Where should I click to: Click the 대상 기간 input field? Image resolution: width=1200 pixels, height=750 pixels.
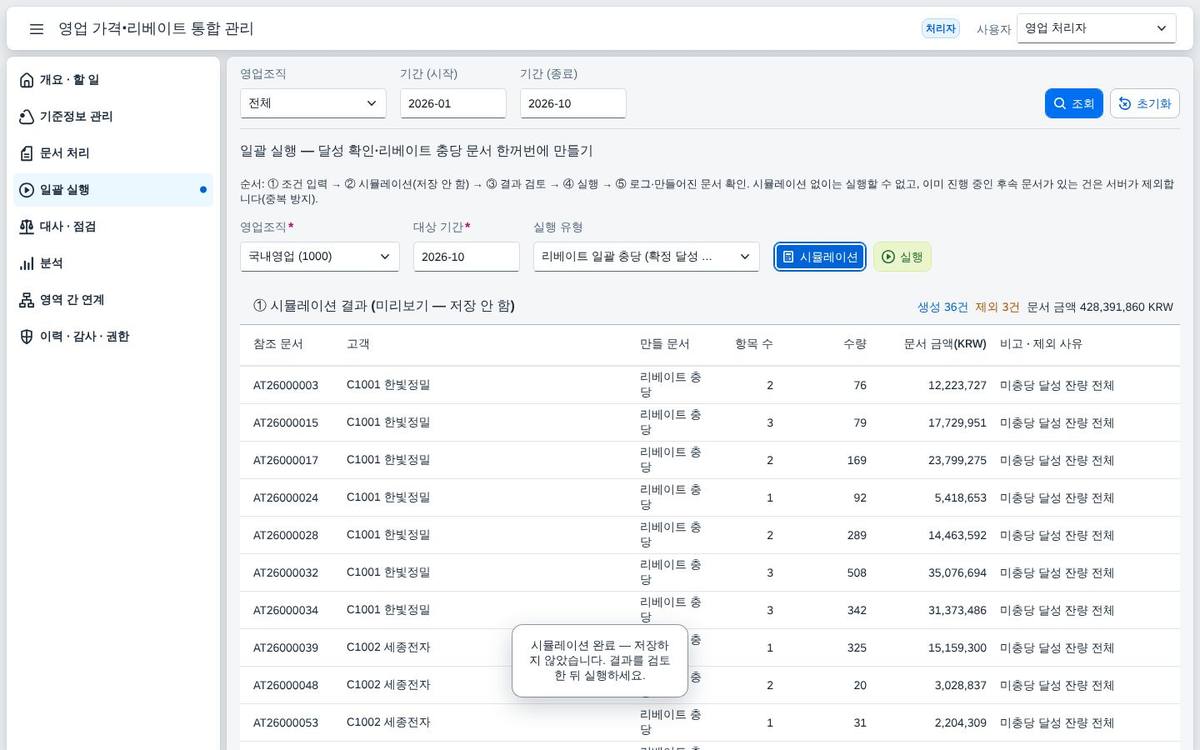(466, 257)
